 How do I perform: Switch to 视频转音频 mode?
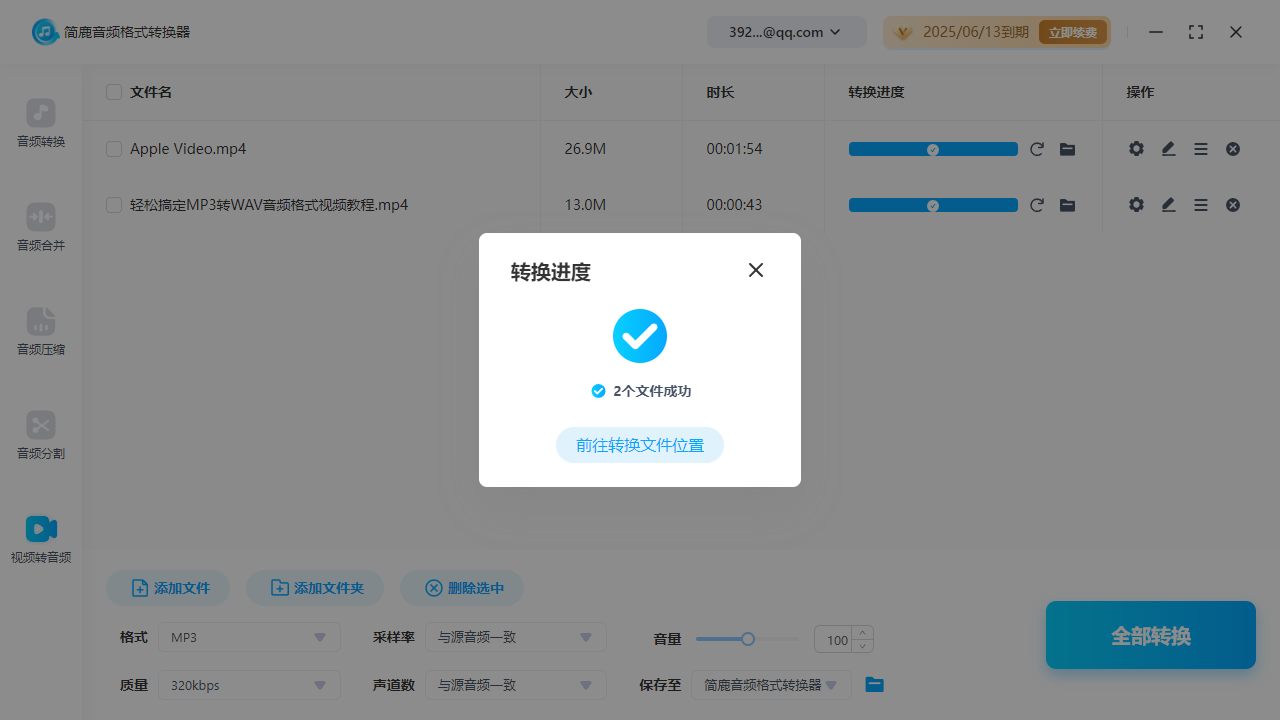pos(40,538)
